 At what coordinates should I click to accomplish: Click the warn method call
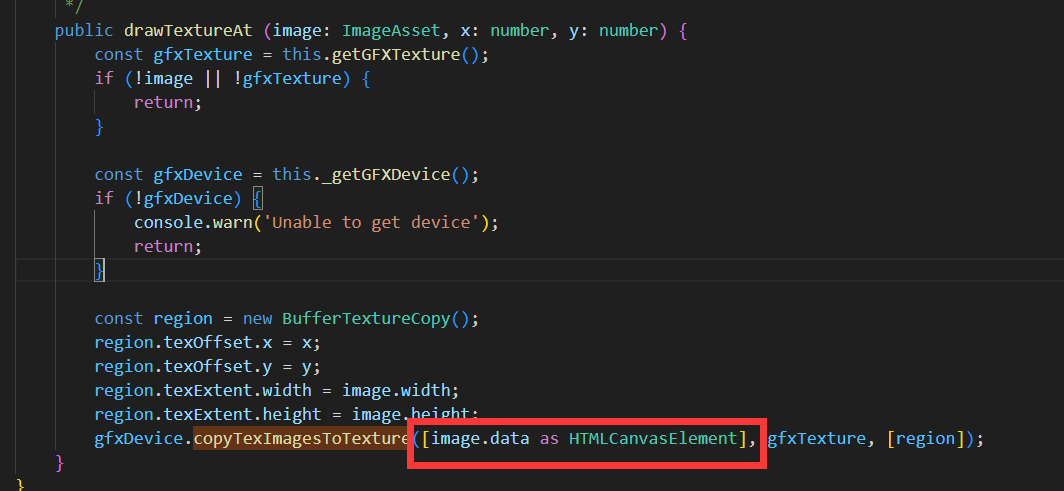[232, 222]
